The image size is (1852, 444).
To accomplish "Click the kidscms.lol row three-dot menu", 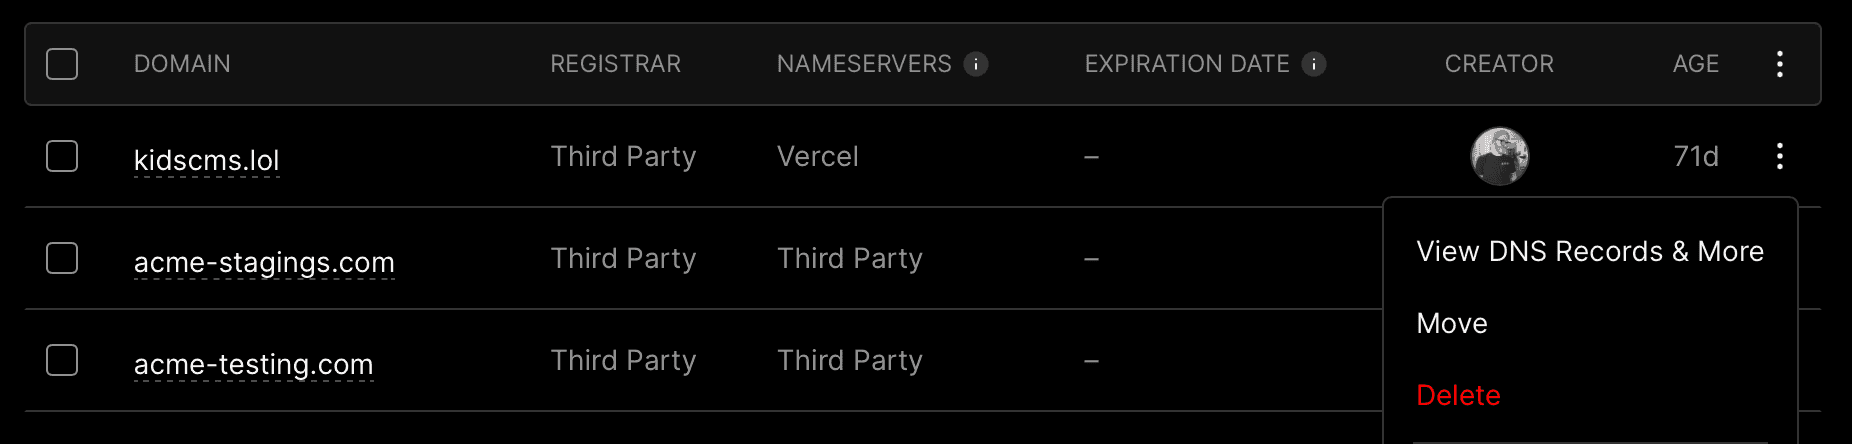I will tap(1780, 156).
